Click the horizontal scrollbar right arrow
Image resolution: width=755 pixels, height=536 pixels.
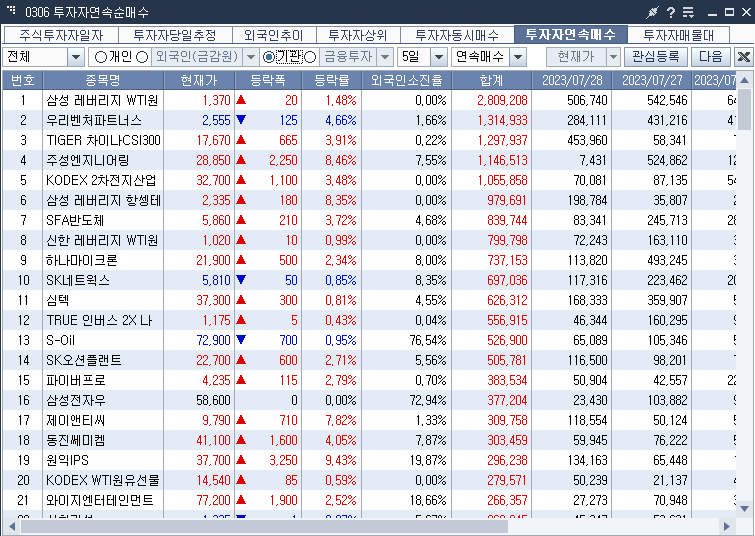(x=727, y=526)
